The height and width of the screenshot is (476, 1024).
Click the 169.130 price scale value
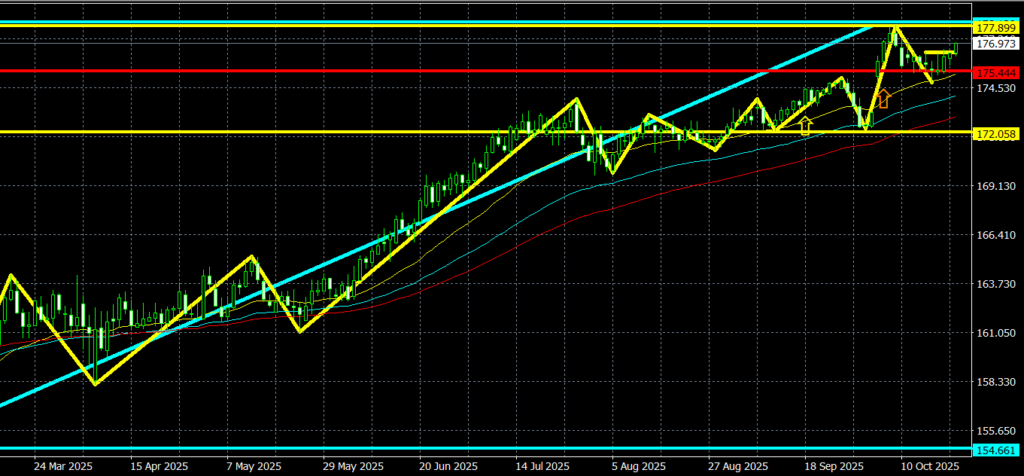click(994, 187)
